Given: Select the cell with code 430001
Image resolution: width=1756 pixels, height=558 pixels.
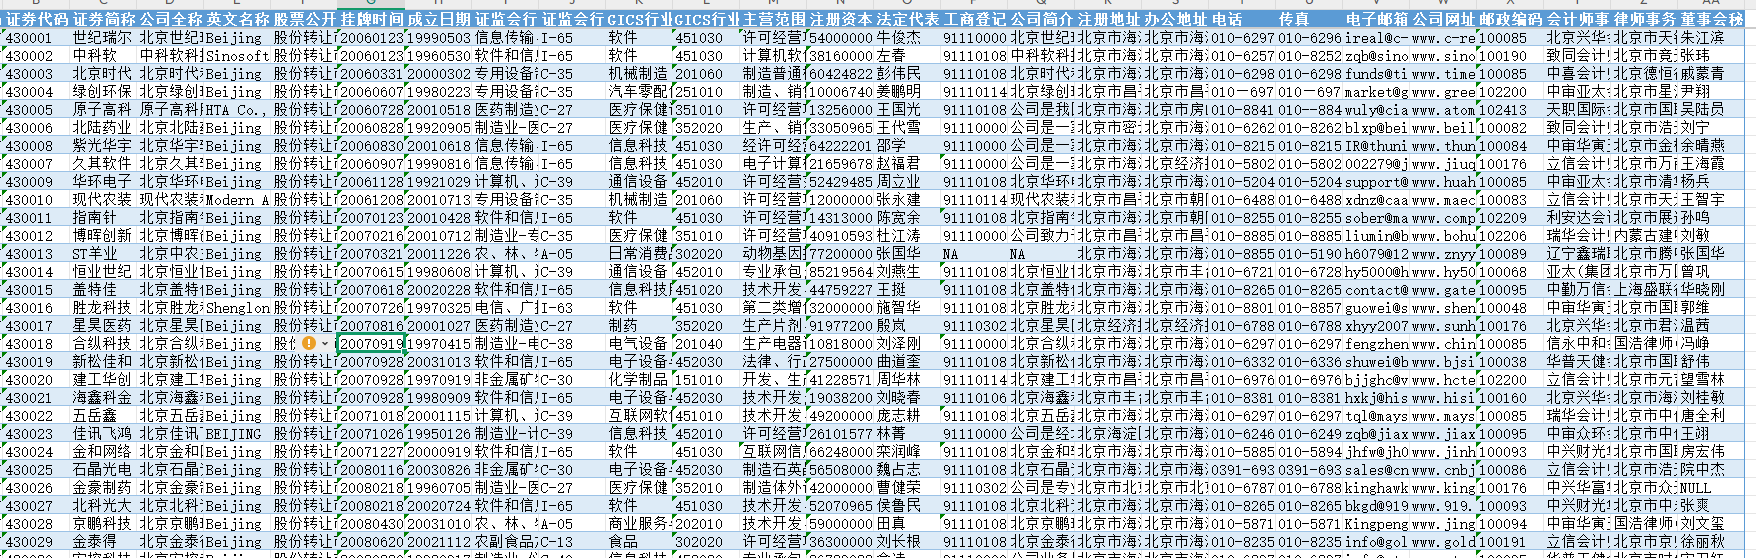Looking at the screenshot, I should [37, 37].
